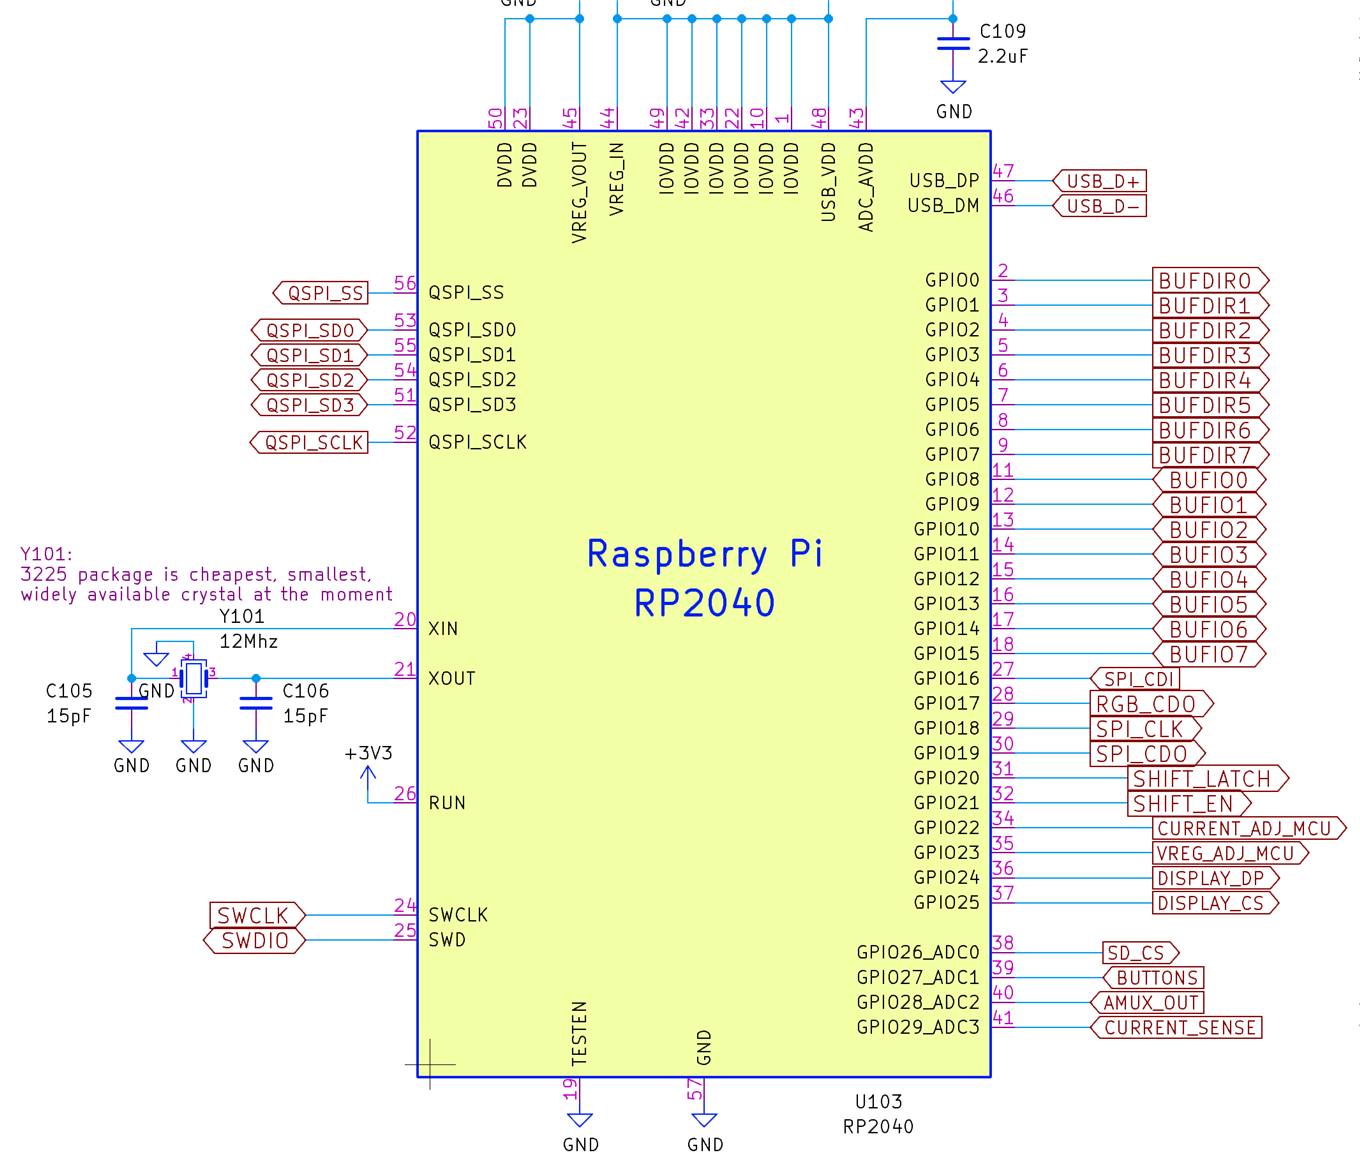Click the '2.2uF' value of C109

point(1003,56)
